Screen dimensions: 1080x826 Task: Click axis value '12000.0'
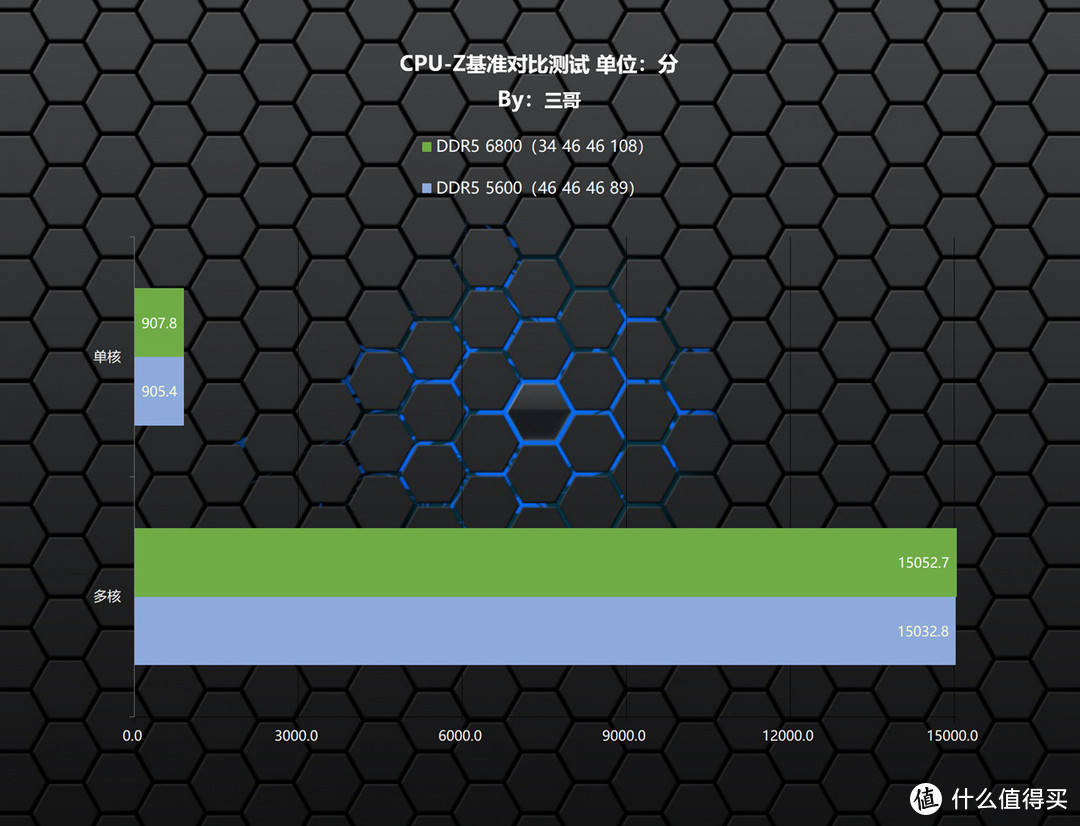point(788,736)
